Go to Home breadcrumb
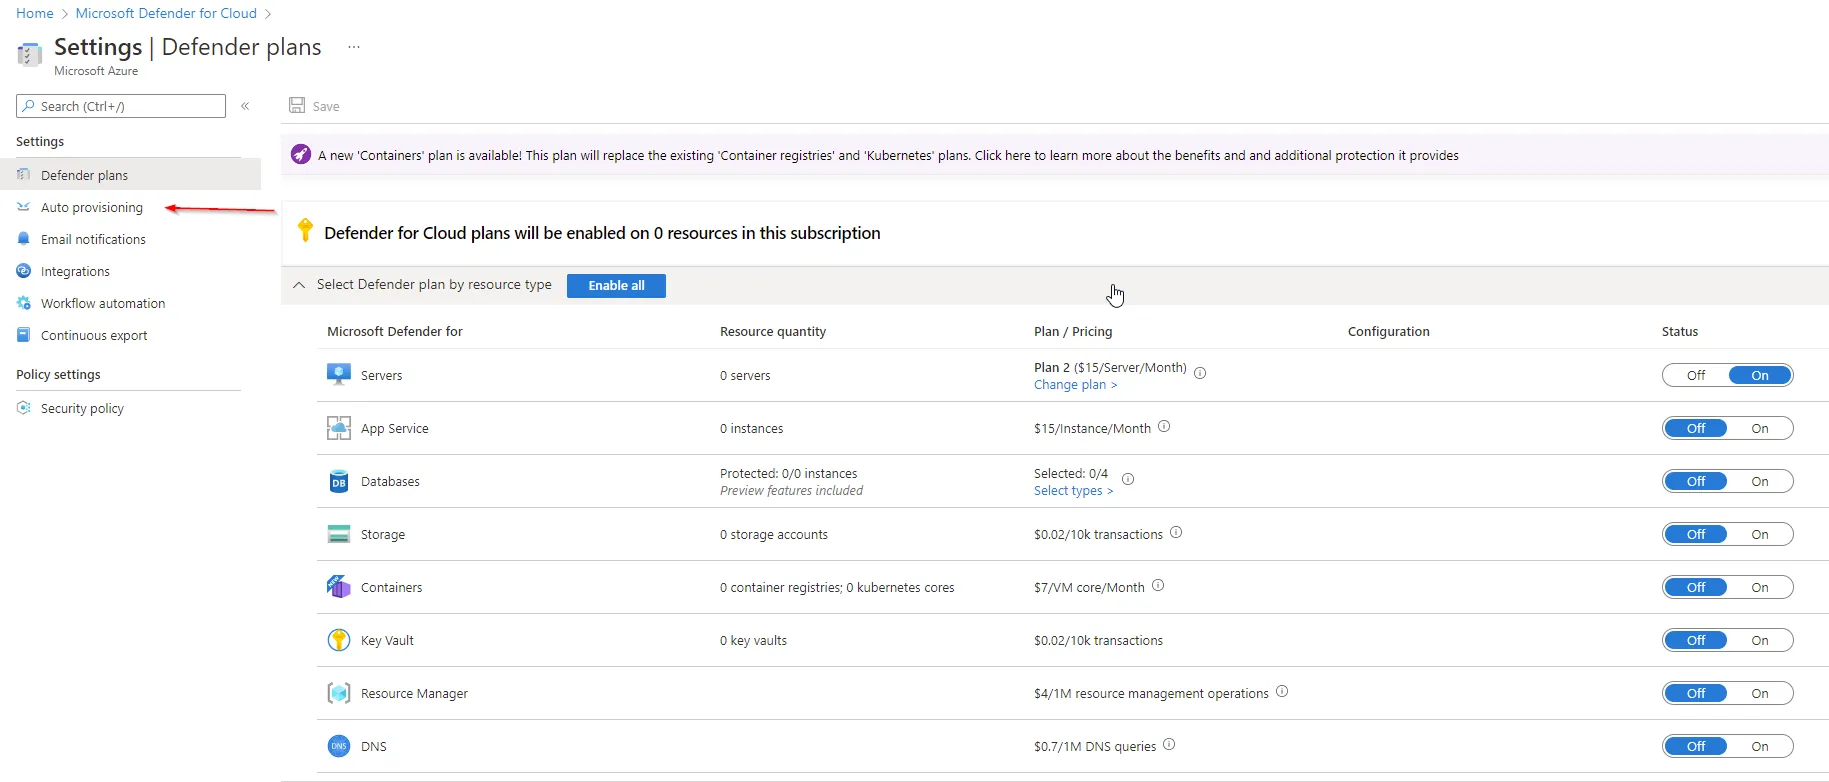The image size is (1829, 782). tap(35, 13)
